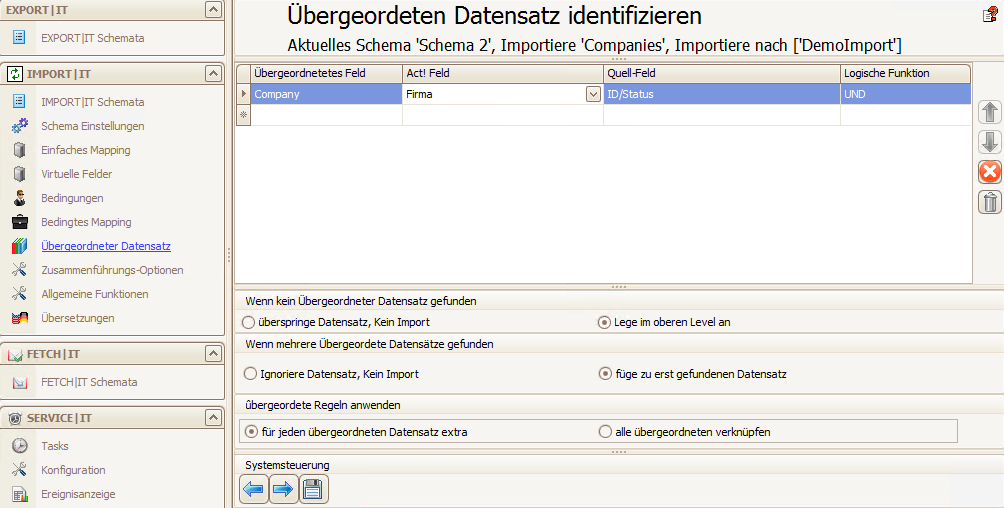Open EXPORT|IT Schemata icon

coord(19,38)
